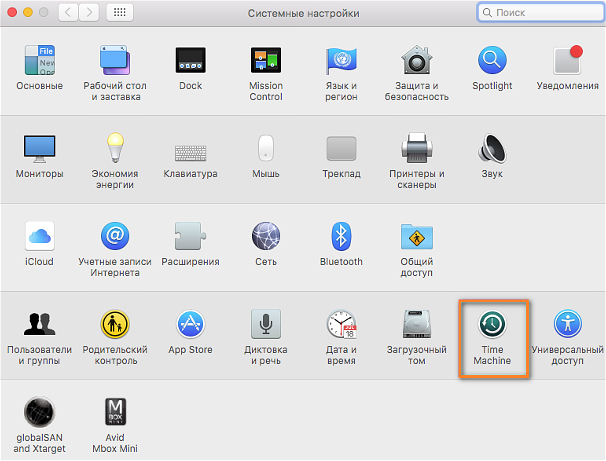Open the Bluetooth settings

pos(341,237)
